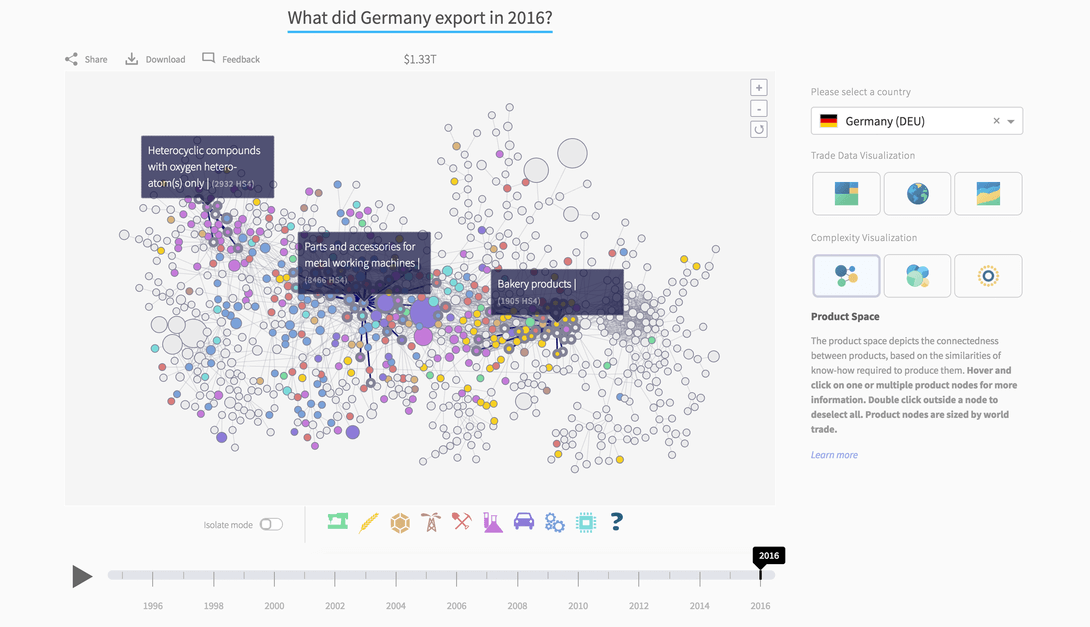Reset the product space view
The image size is (1090, 627).
[x=759, y=129]
